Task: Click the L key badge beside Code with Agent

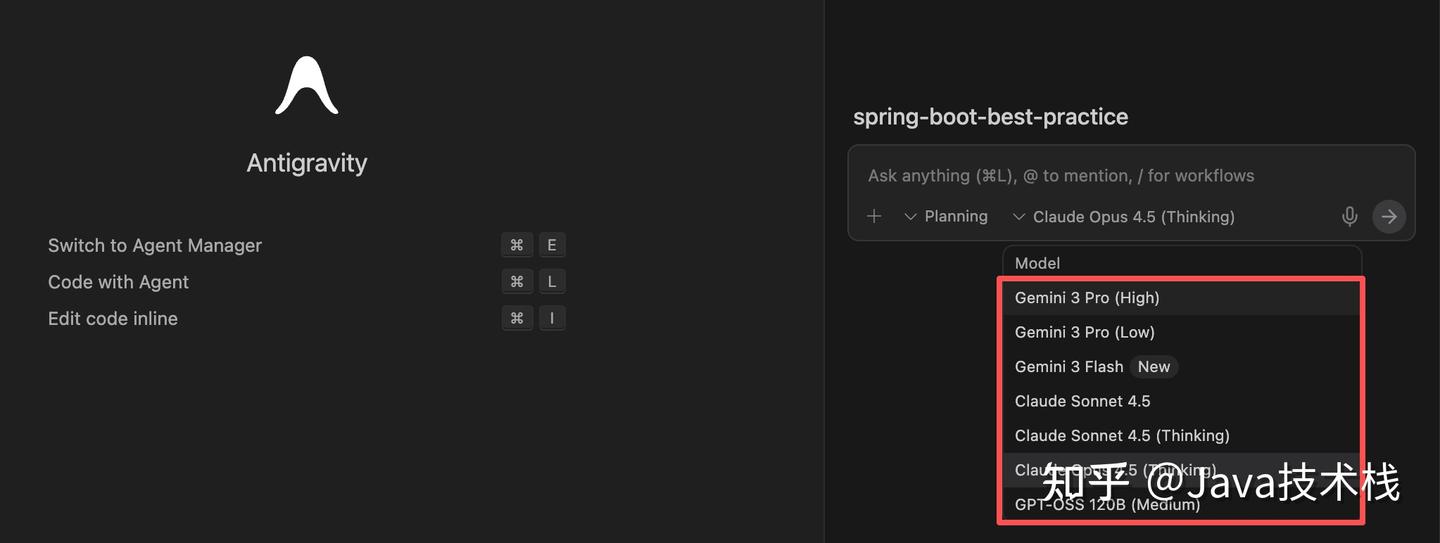Action: click(x=552, y=282)
